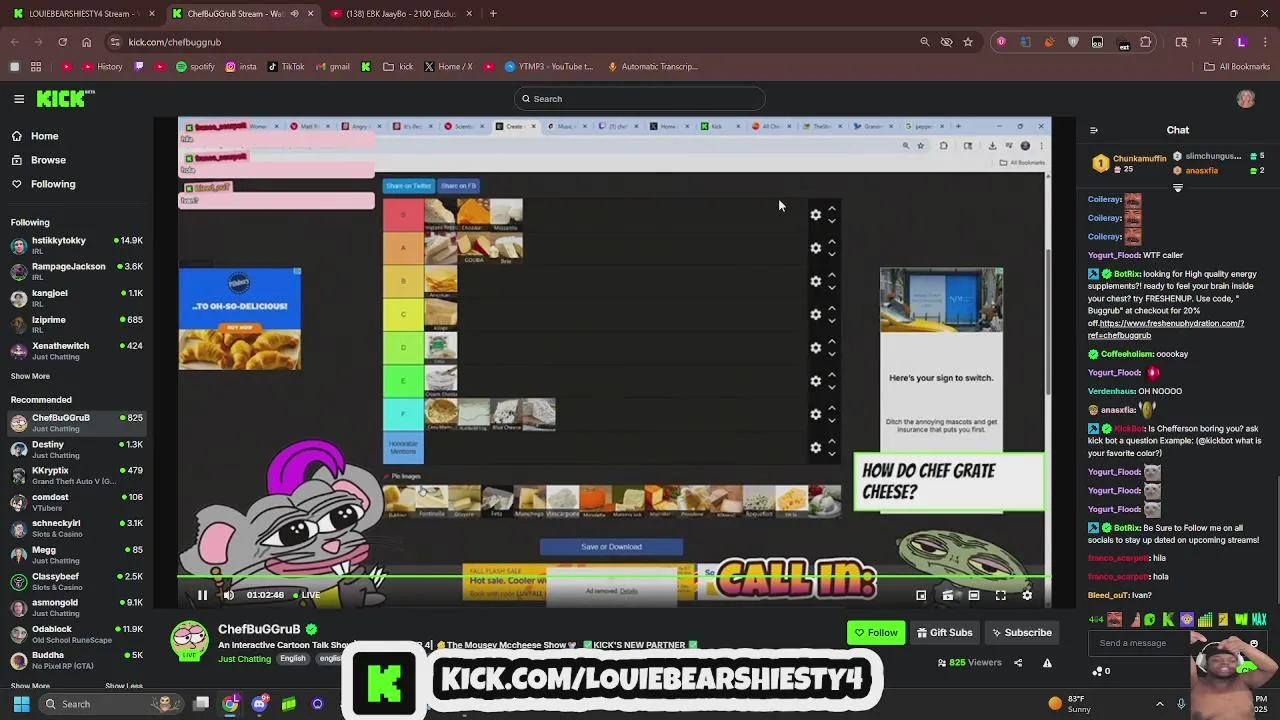Click Show Less under Recommended

(x=124, y=686)
